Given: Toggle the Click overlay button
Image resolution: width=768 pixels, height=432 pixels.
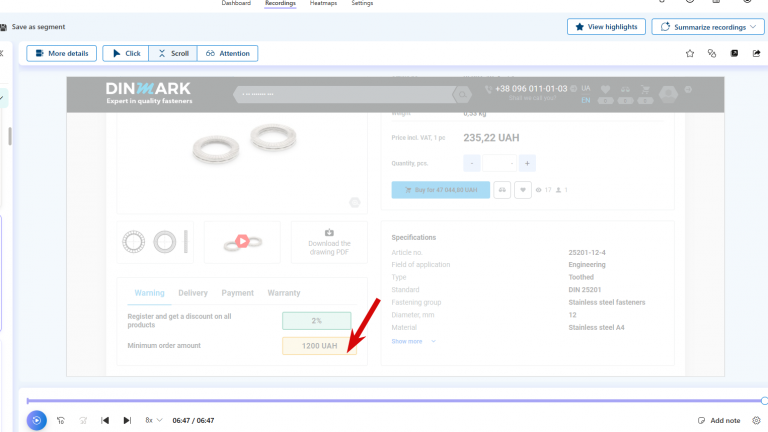Looking at the screenshot, I should (126, 53).
